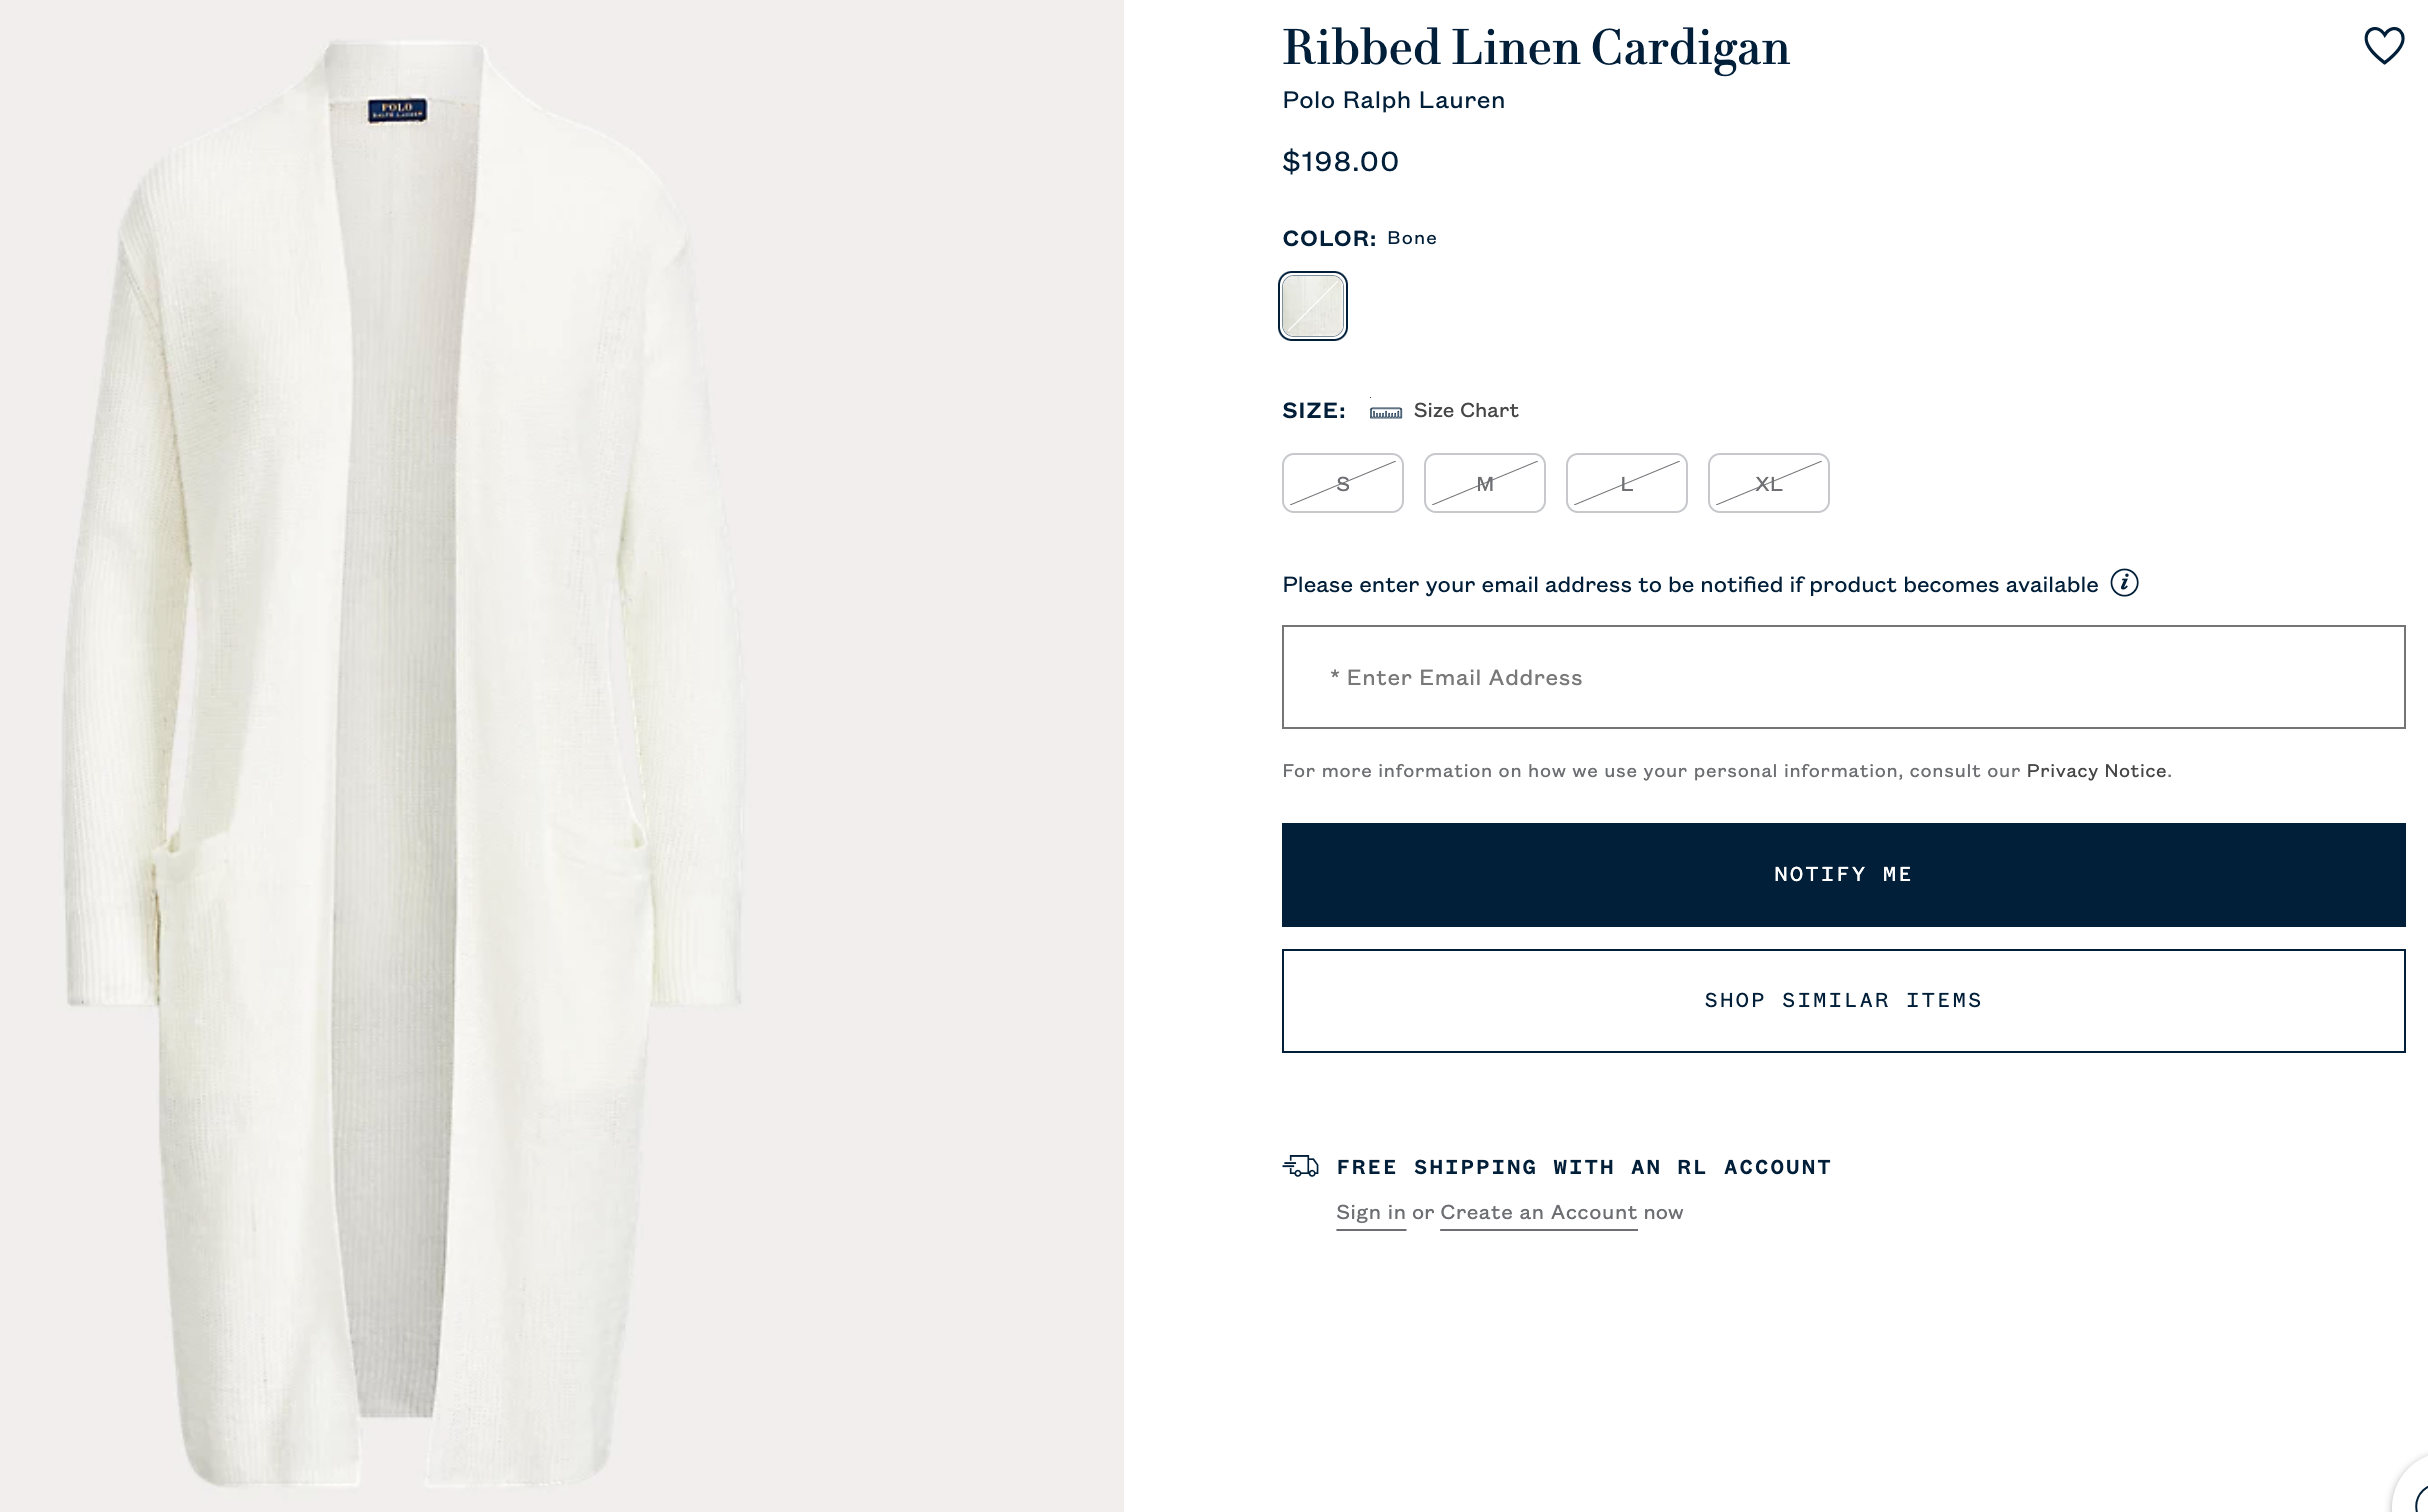Image resolution: width=2428 pixels, height=1512 pixels.
Task: Click the Polo Ralph Lauren brand name
Action: (1393, 100)
